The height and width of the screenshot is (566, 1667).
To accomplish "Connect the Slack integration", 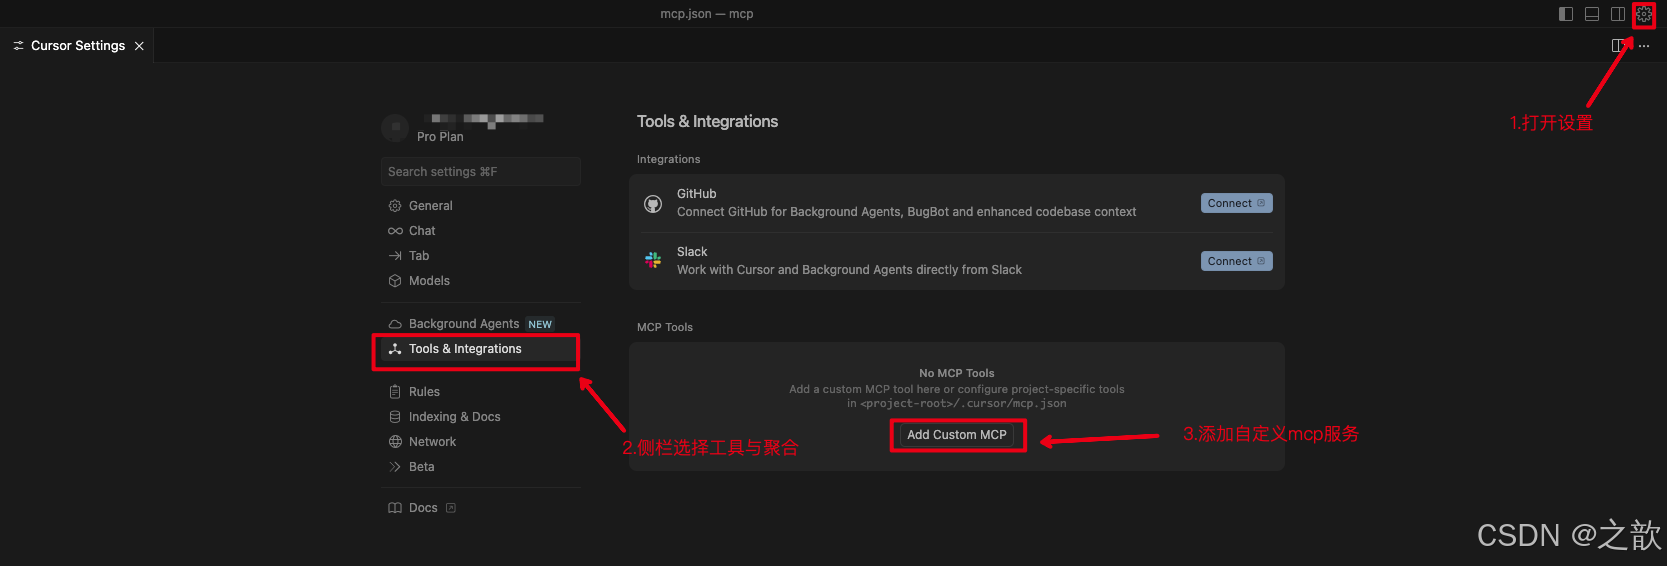I will pyautogui.click(x=1236, y=261).
